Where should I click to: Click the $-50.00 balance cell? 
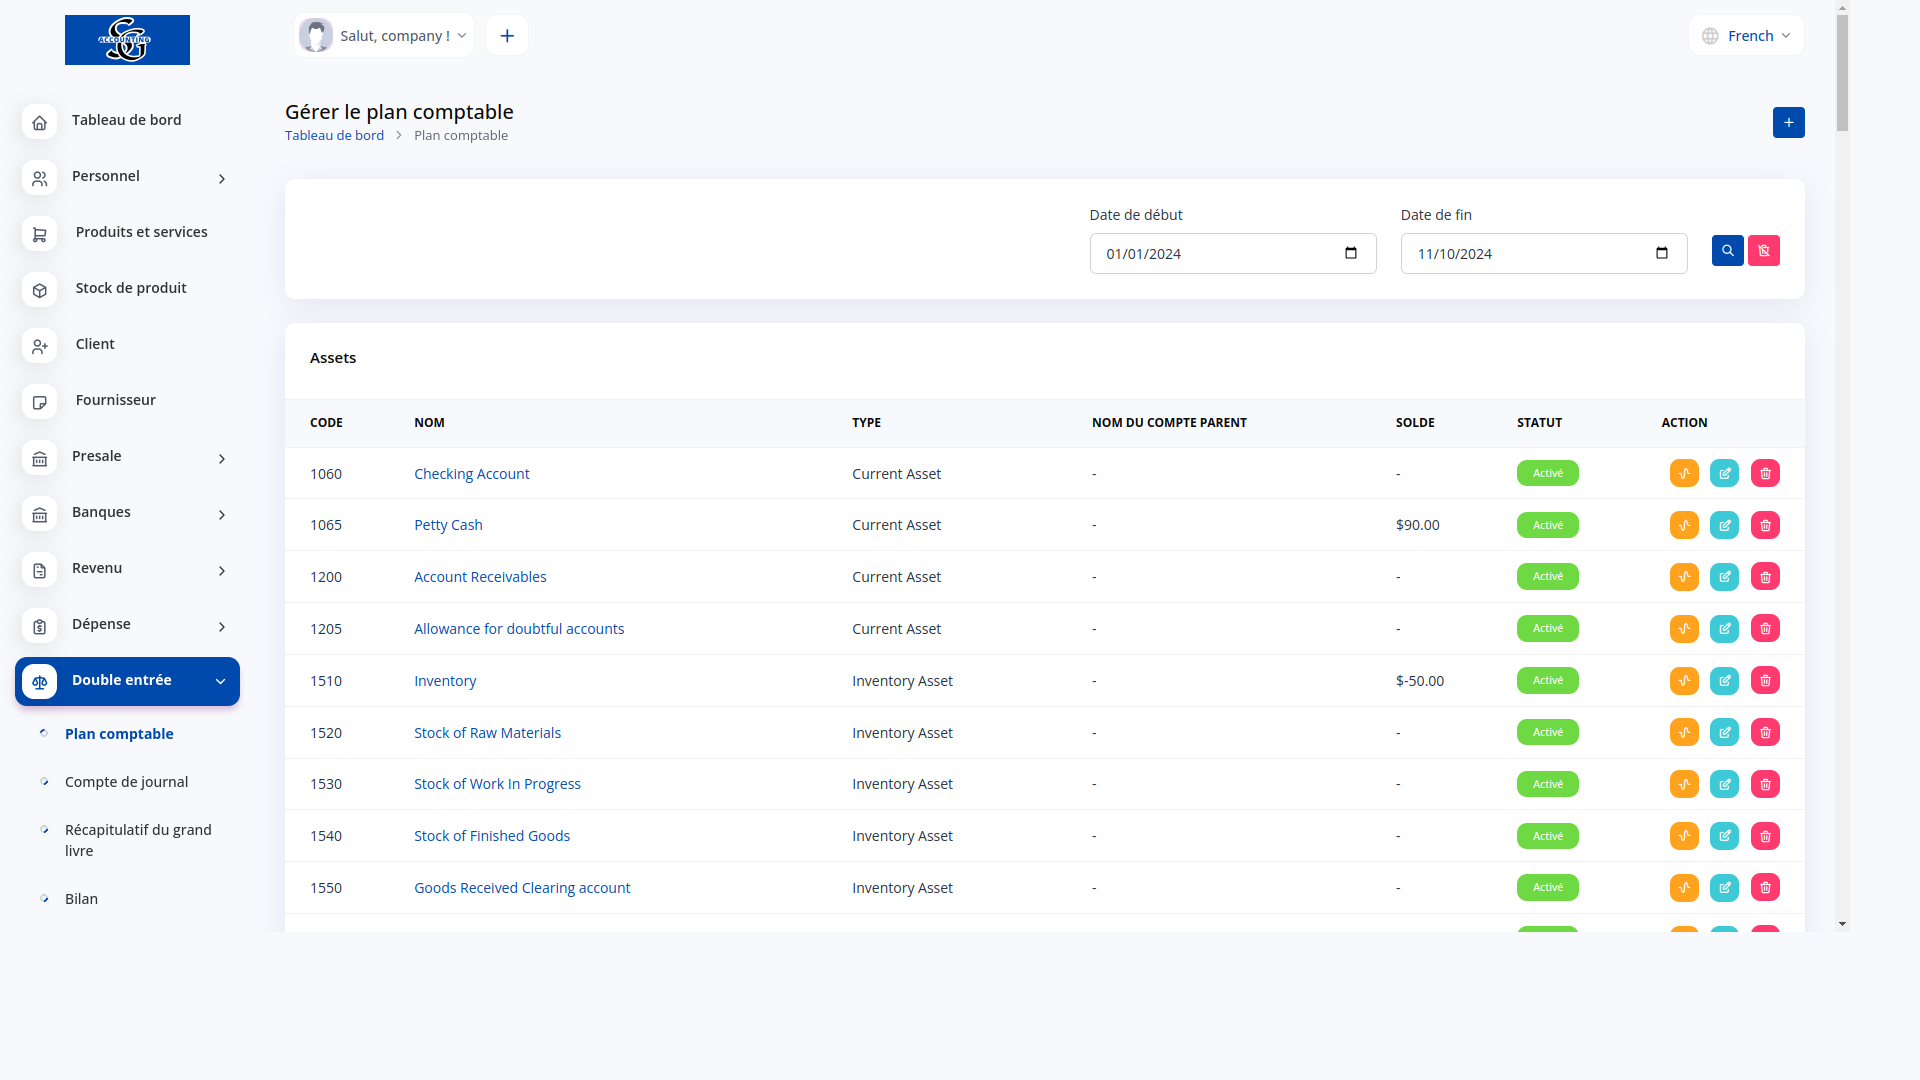[1419, 681]
